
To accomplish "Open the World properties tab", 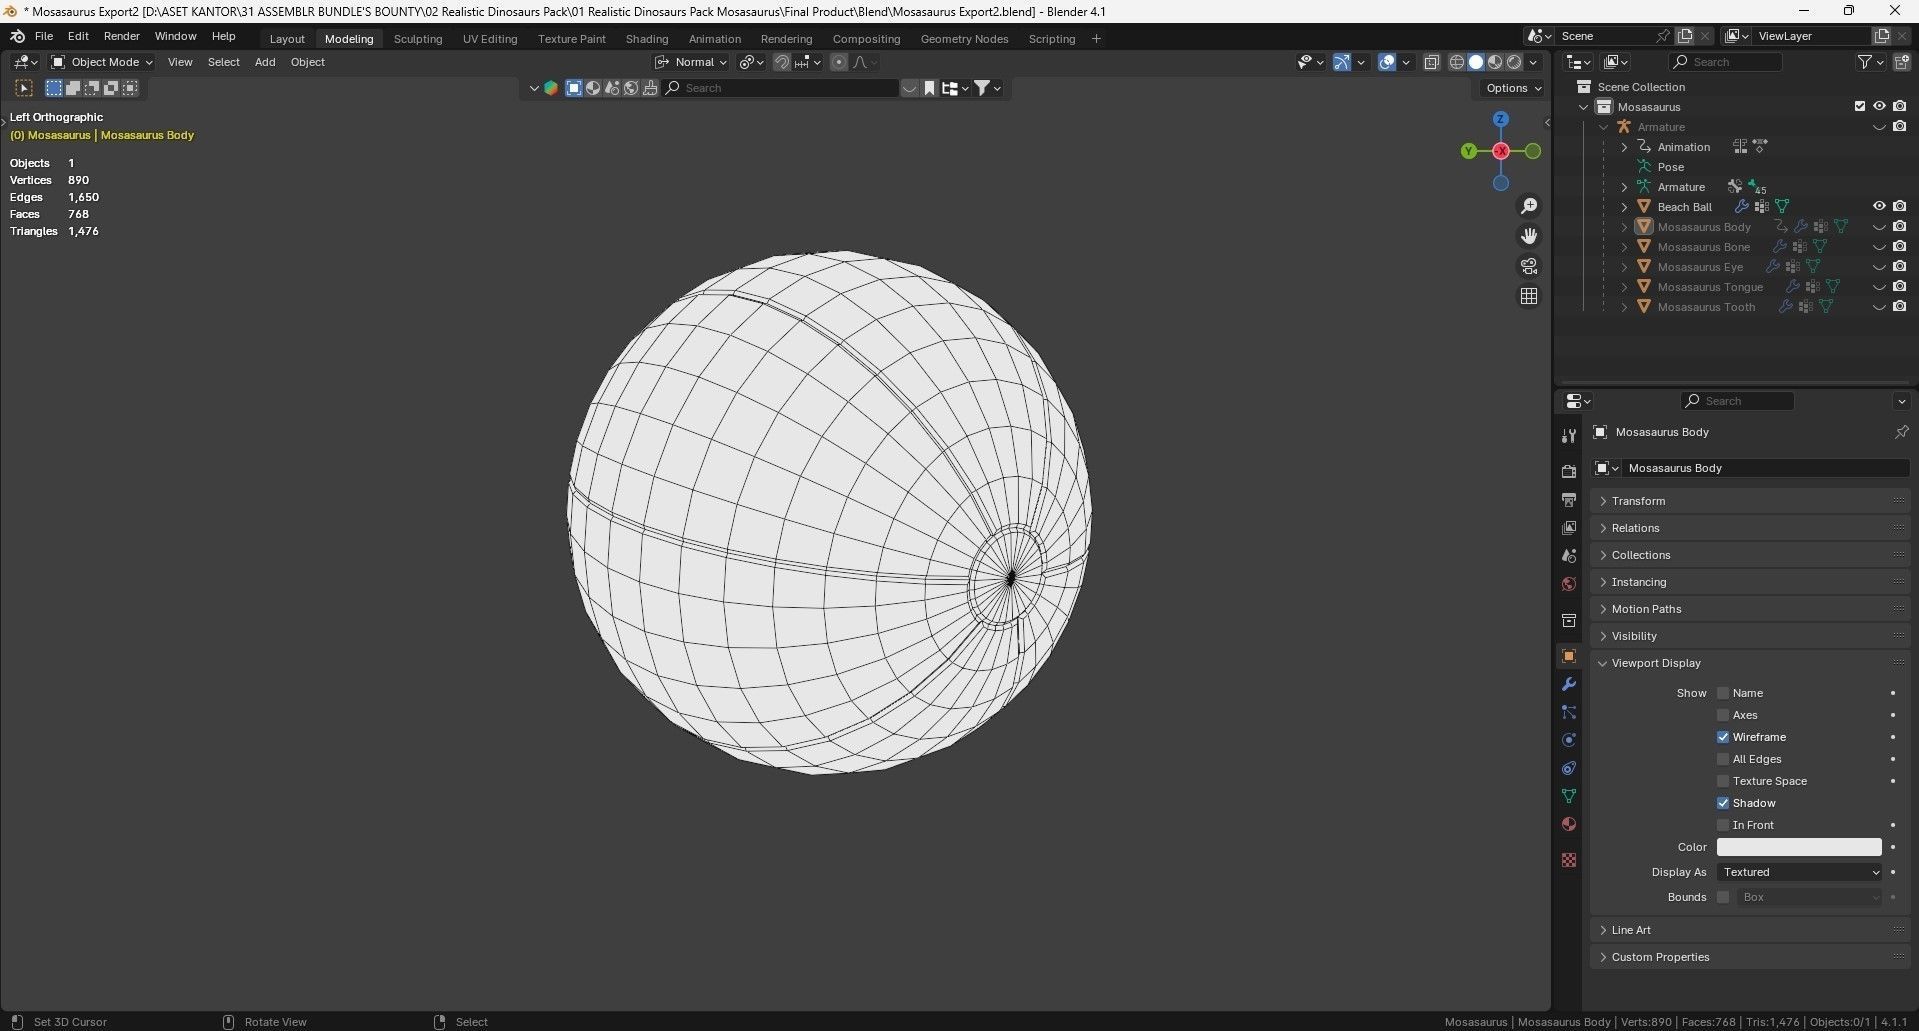I will click(1568, 583).
